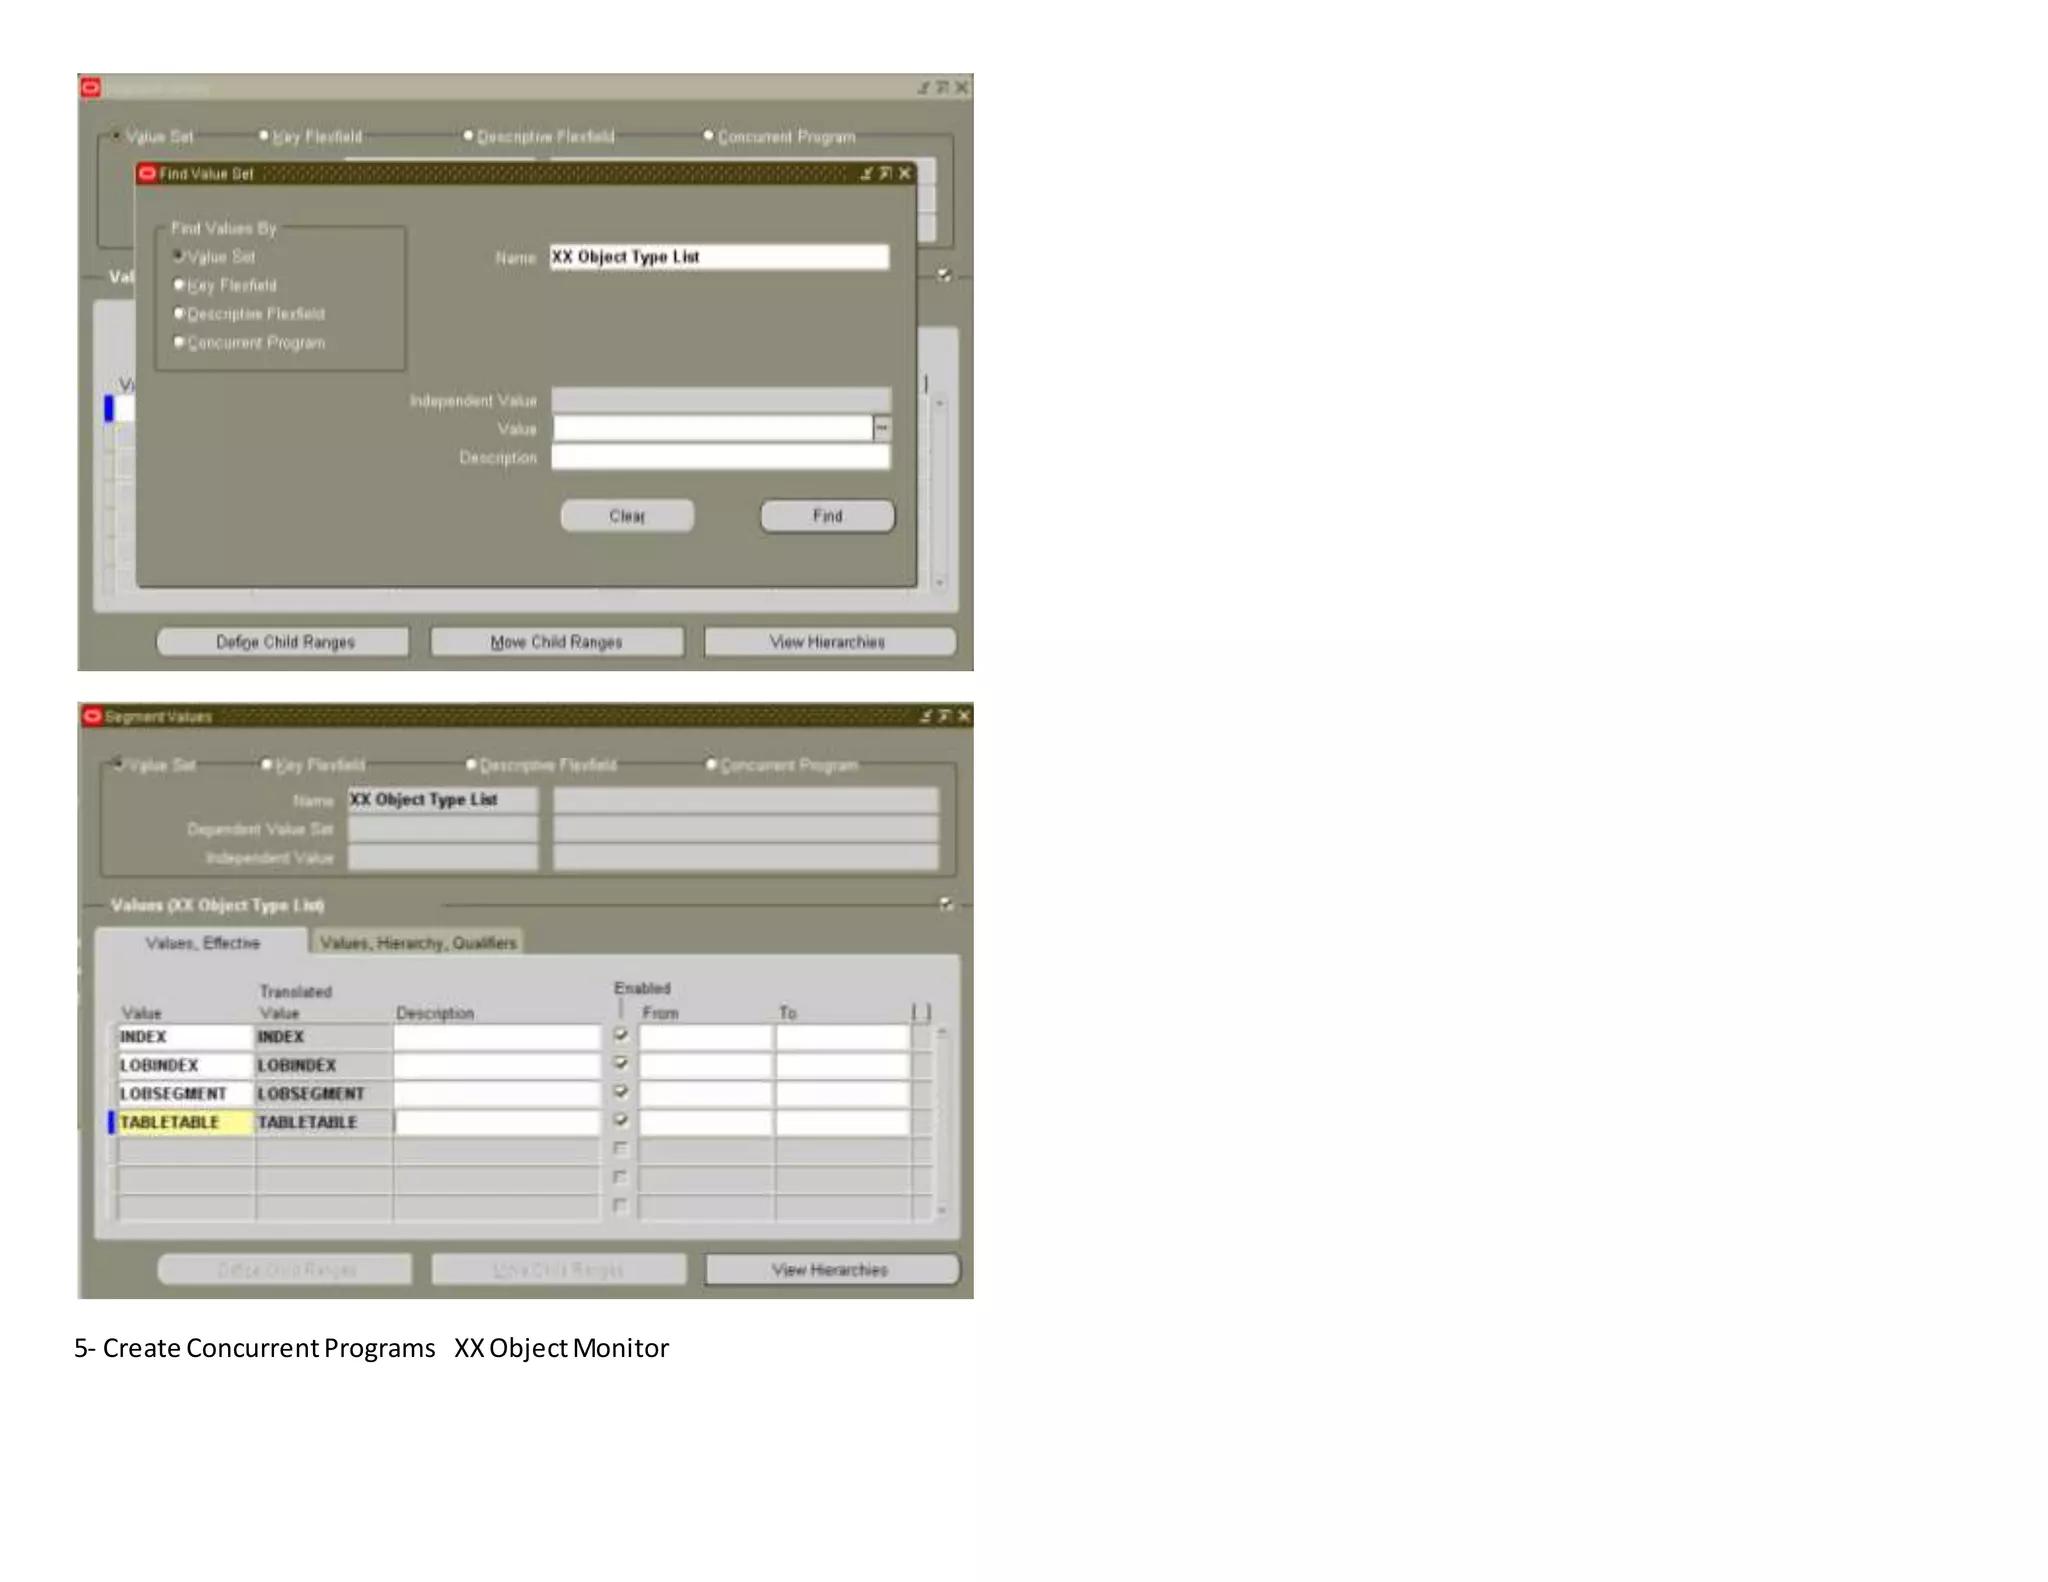Click the Value field in the Find Value Set dialog

[713, 429]
